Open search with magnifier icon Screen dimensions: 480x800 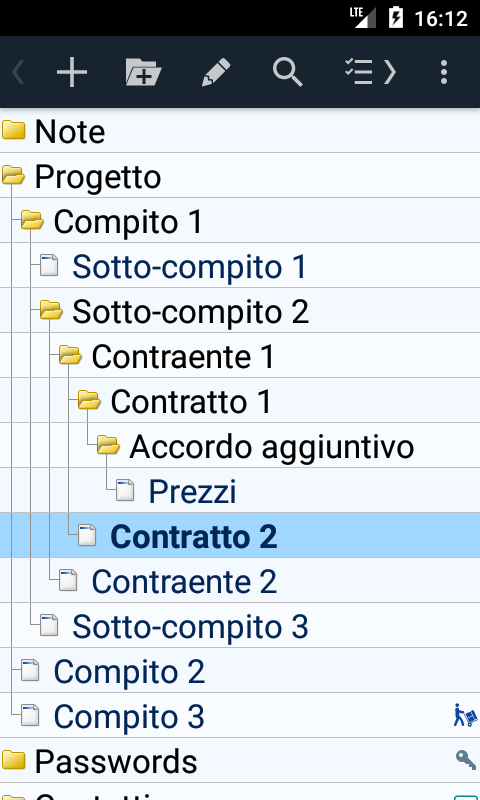(x=288, y=72)
